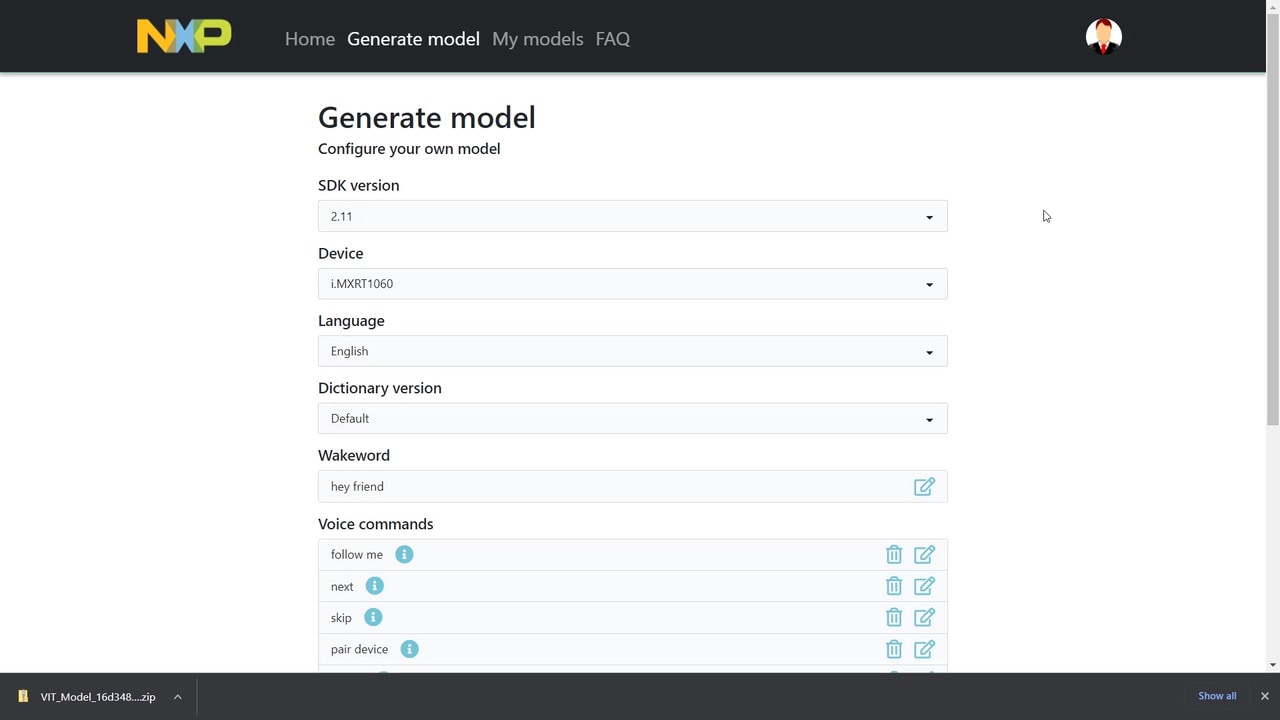Navigate to the Home page
This screenshot has width=1280, height=720.
click(x=310, y=39)
